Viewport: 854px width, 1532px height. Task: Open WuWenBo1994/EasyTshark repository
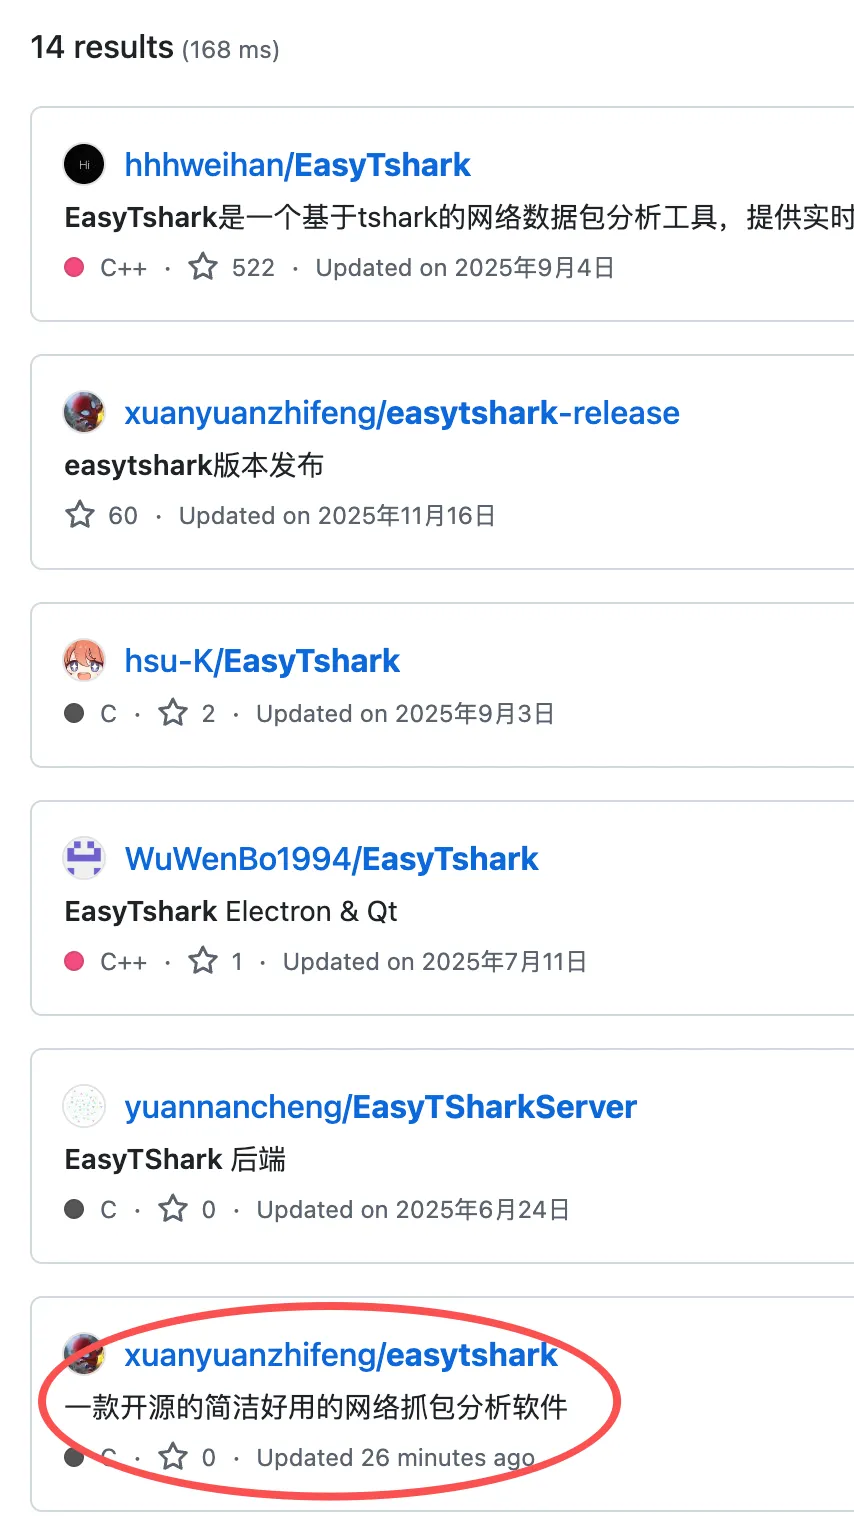pyautogui.click(x=331, y=859)
